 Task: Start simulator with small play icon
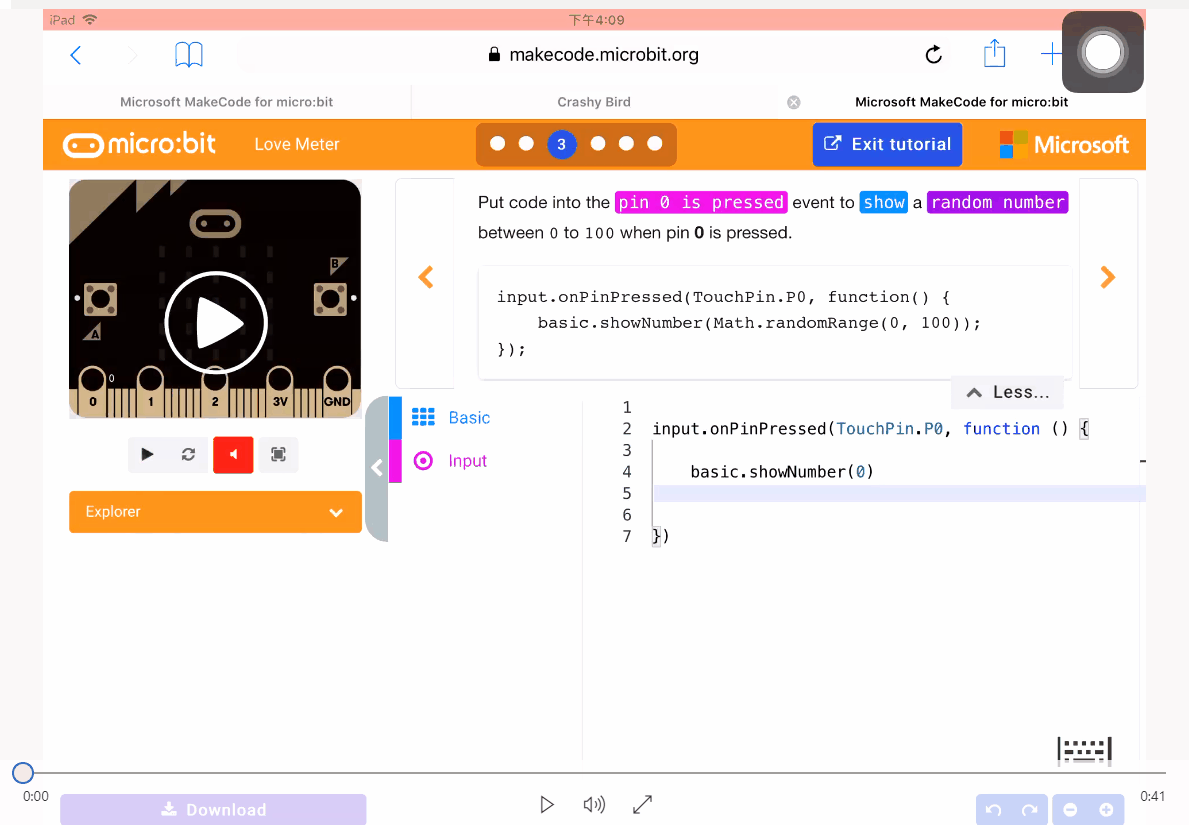pos(147,454)
